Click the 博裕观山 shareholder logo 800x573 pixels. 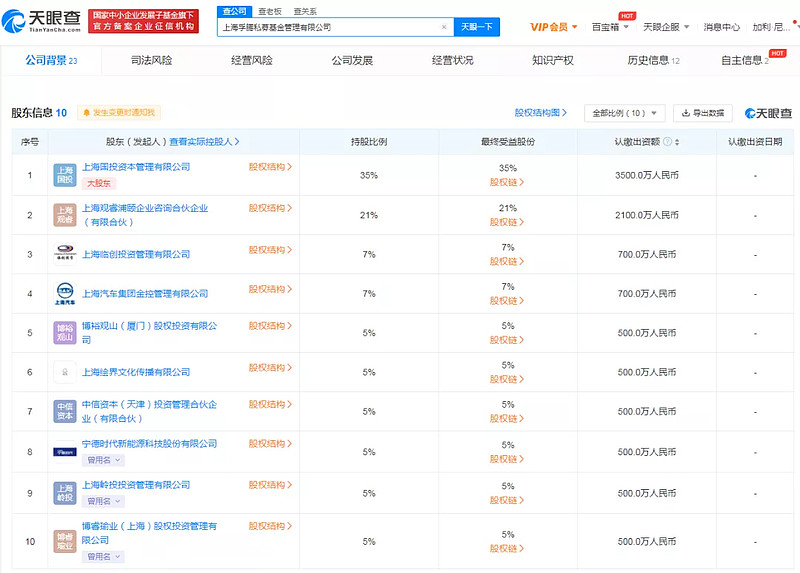(65, 333)
